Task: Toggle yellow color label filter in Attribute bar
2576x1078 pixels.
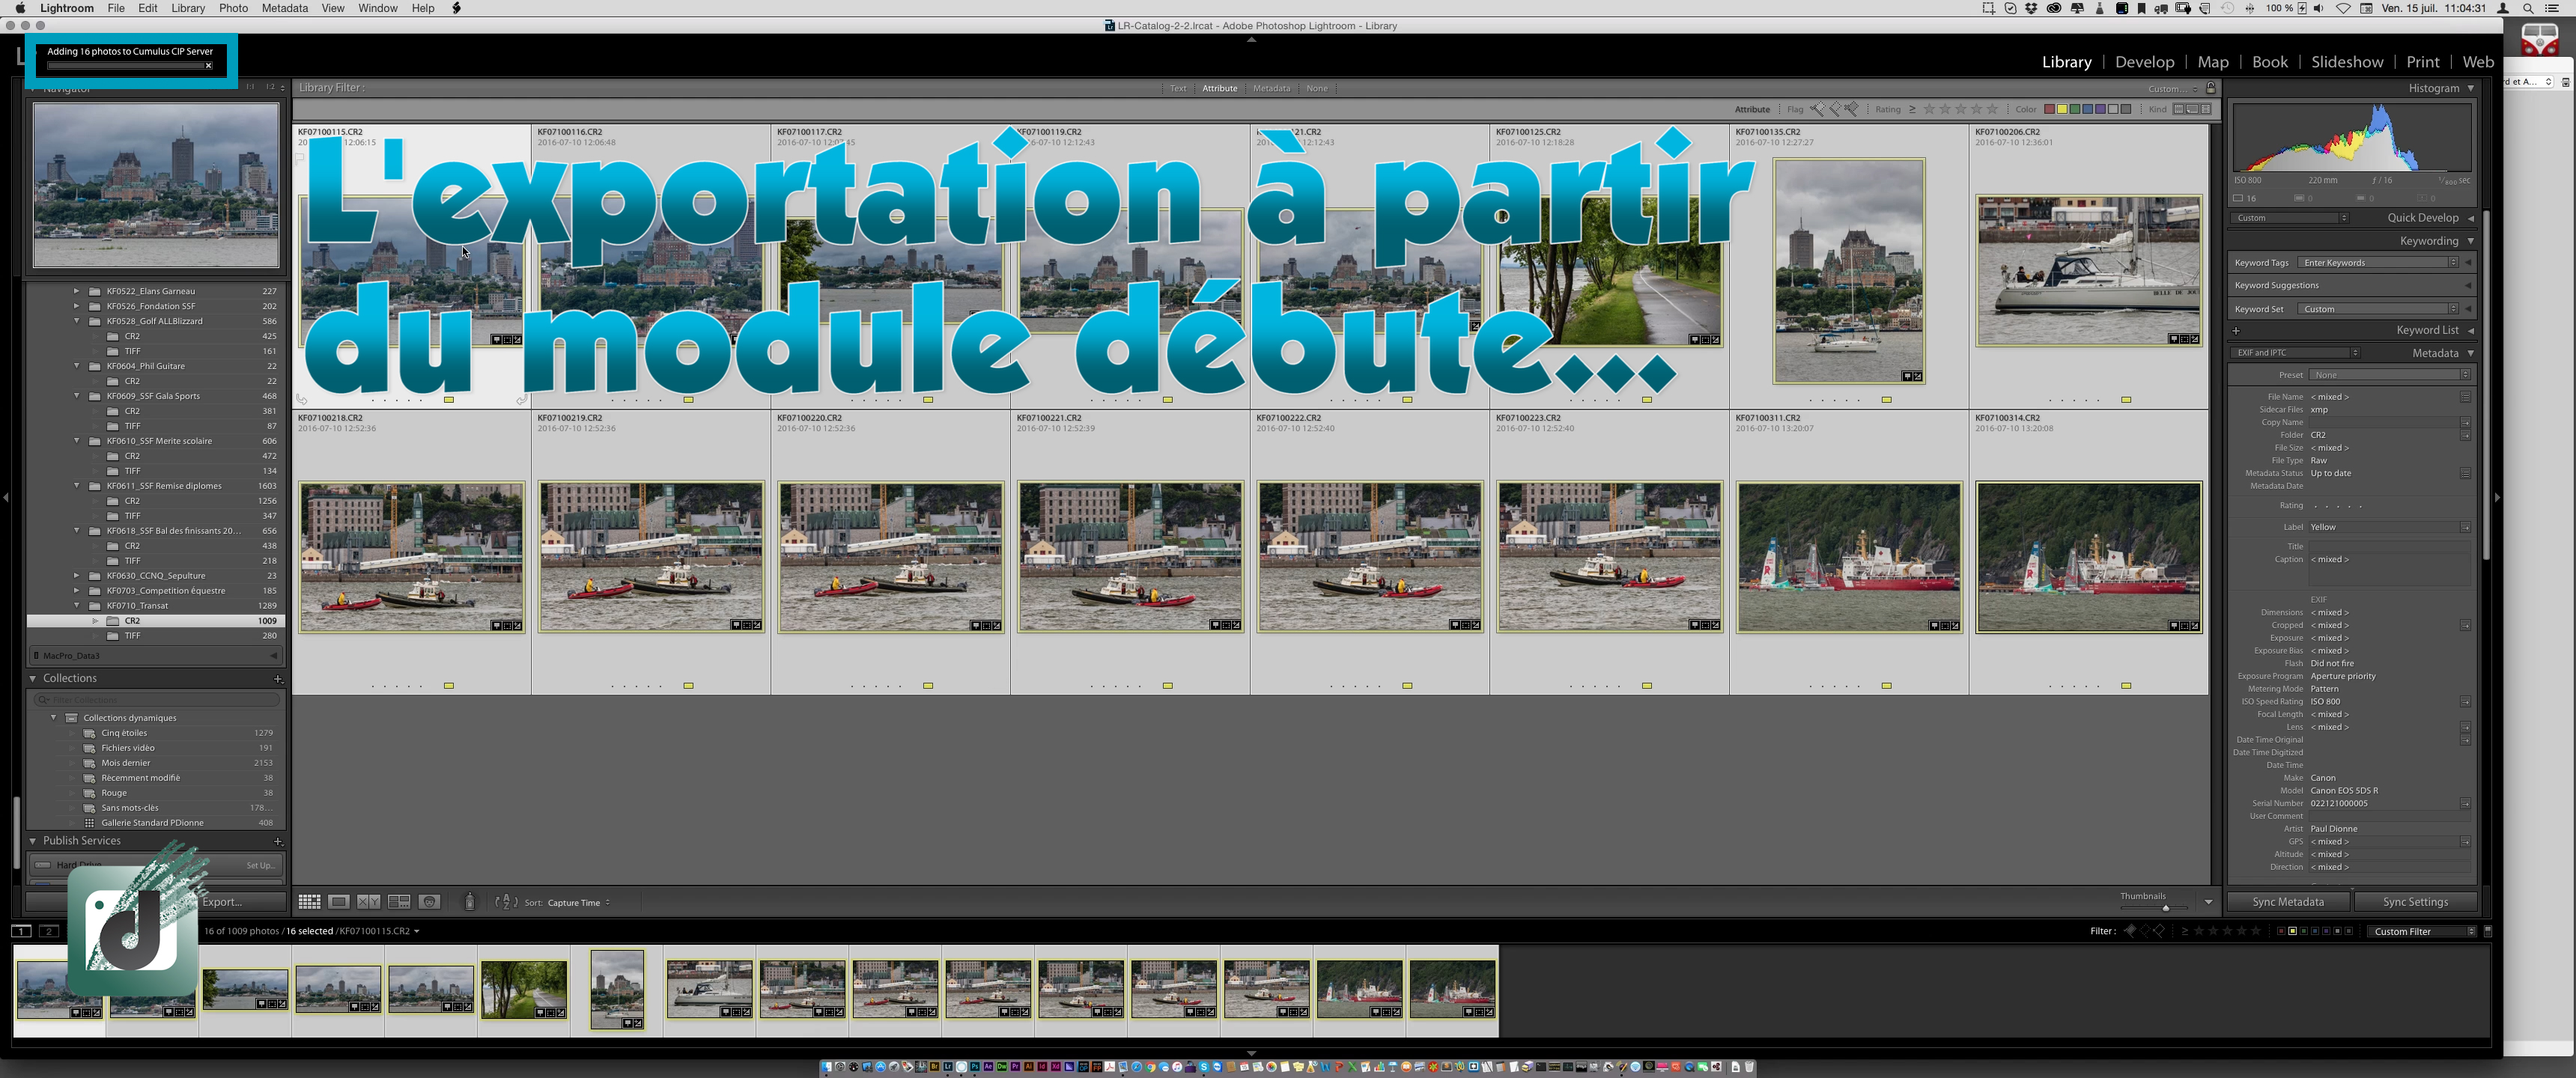Action: (x=2062, y=109)
